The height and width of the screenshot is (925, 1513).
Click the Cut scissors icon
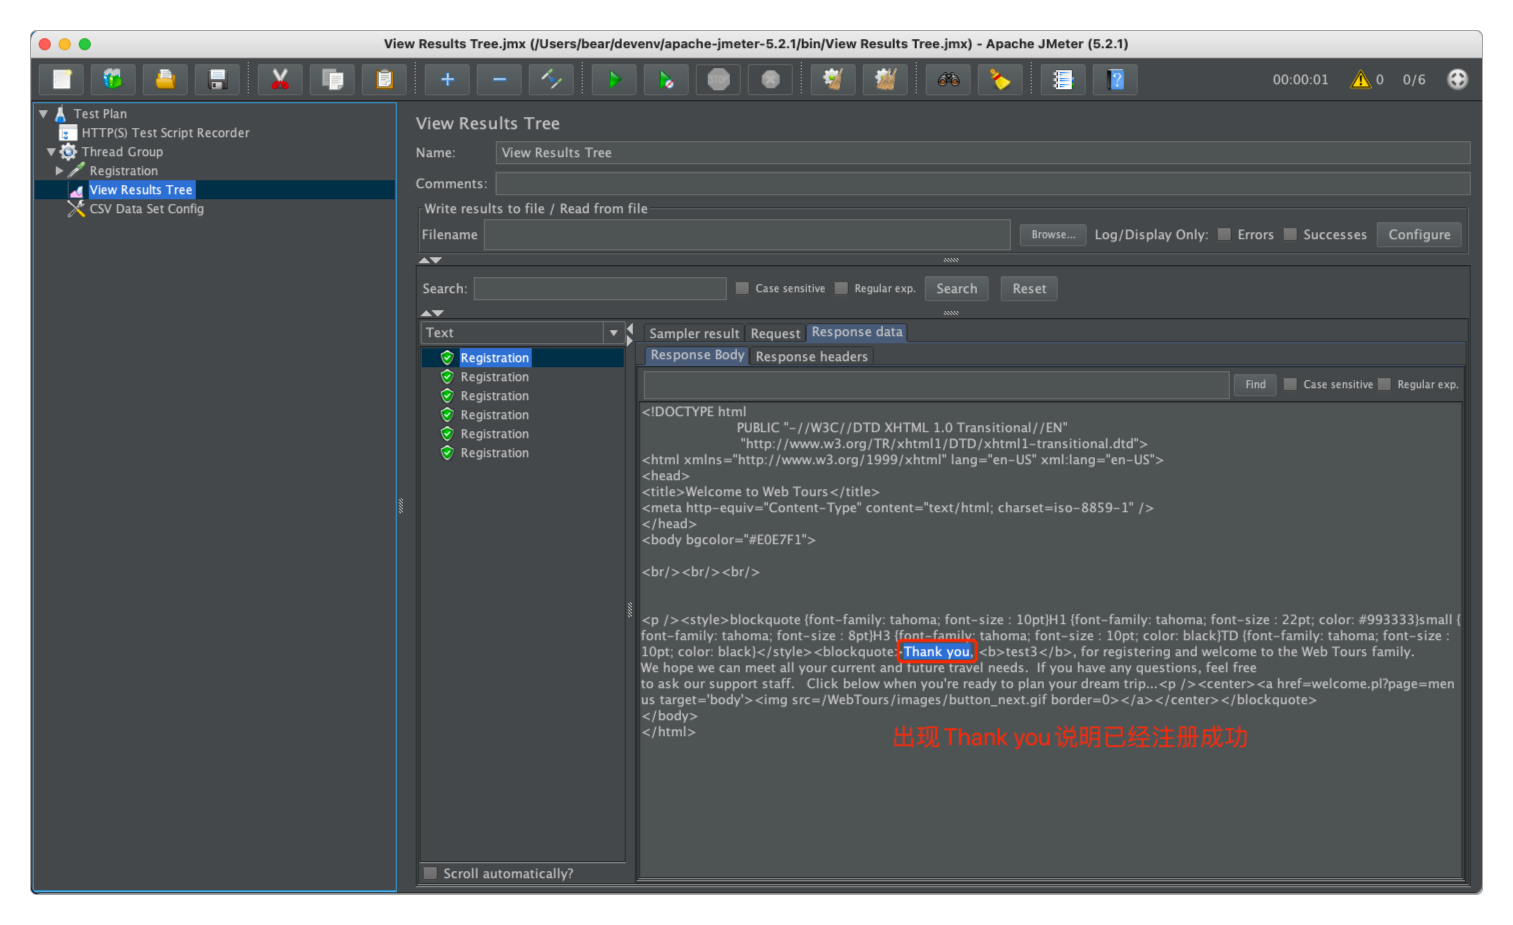[x=280, y=79]
